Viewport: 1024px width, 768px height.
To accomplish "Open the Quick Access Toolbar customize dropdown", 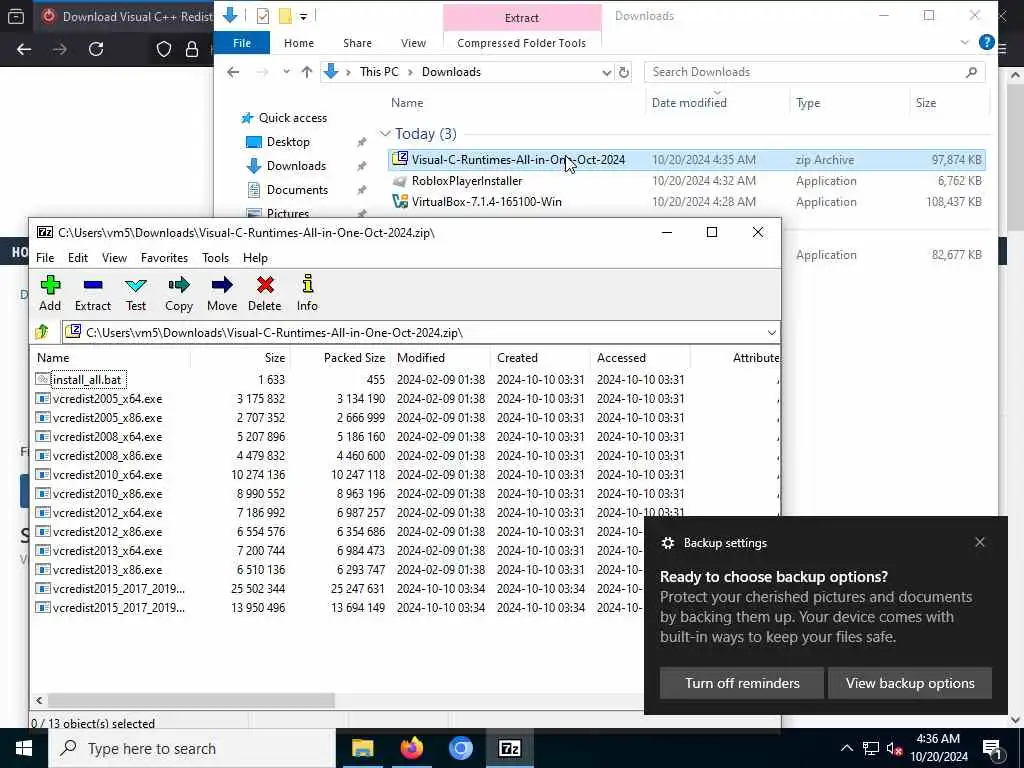I will (x=304, y=16).
